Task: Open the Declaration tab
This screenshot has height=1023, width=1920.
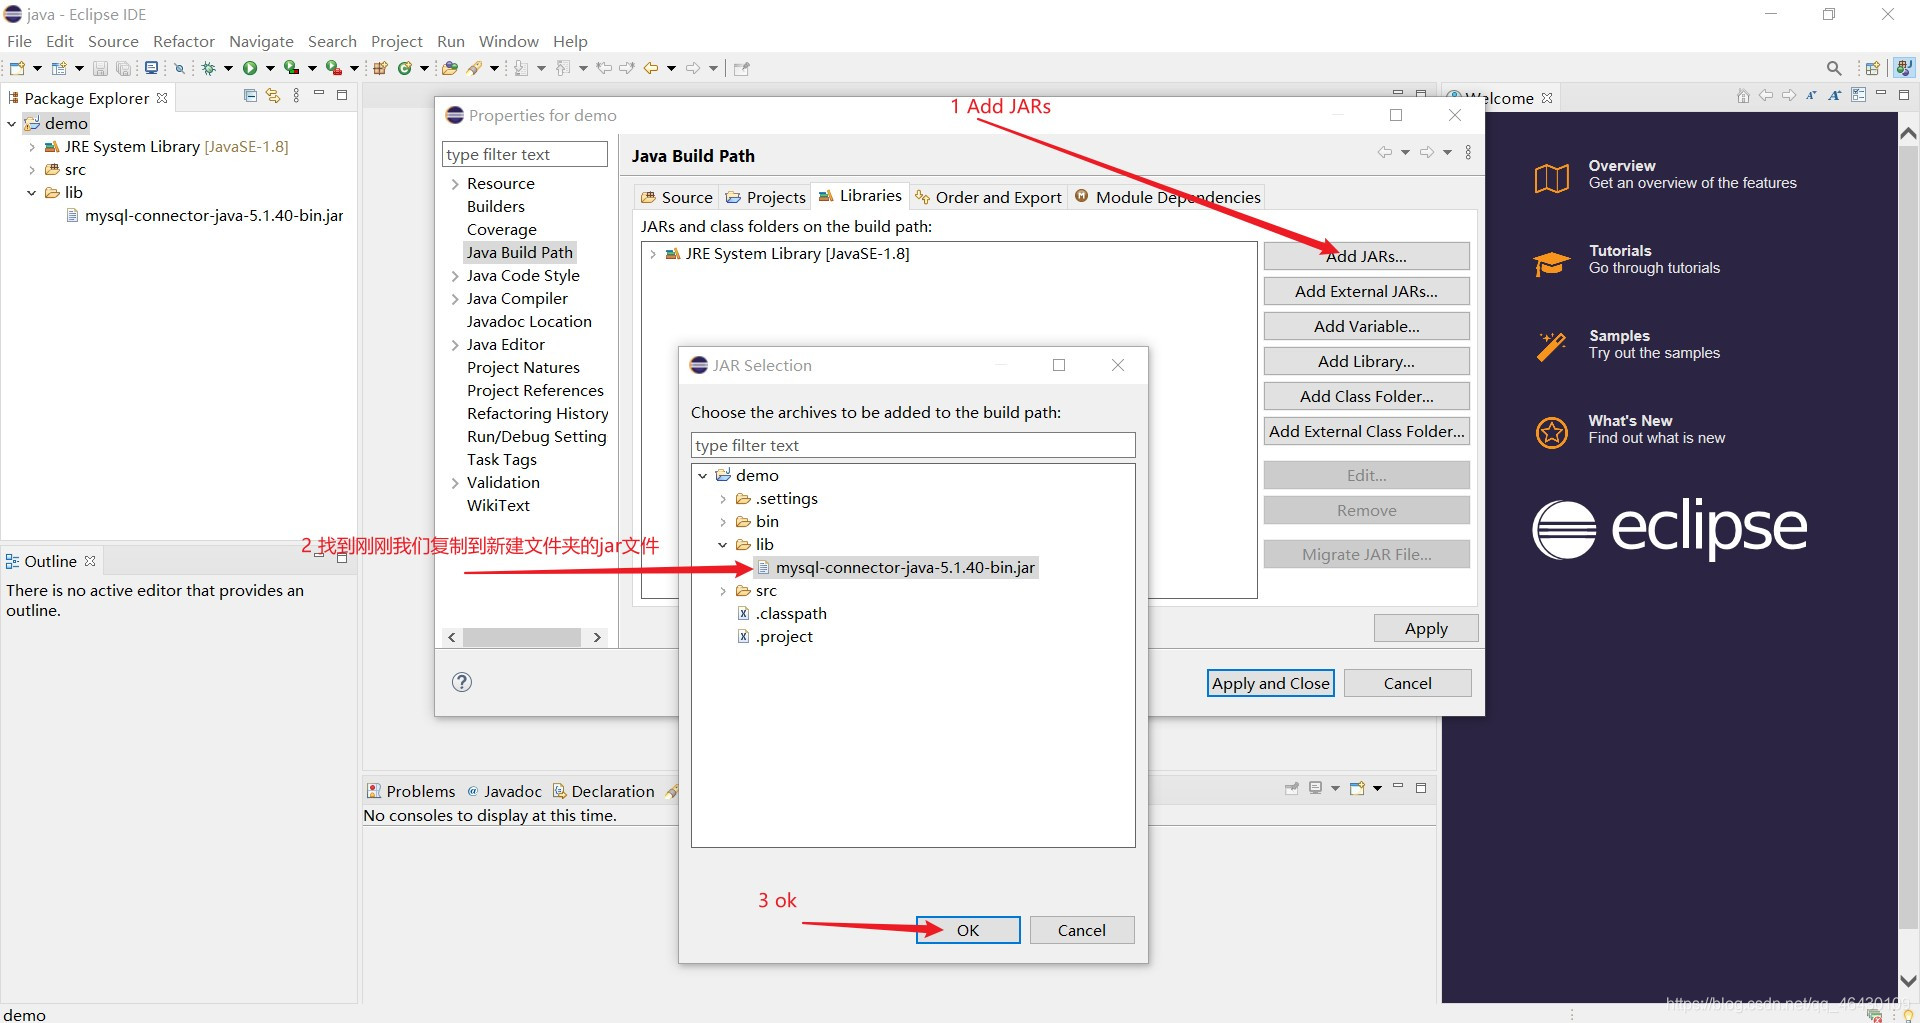Action: (x=603, y=791)
